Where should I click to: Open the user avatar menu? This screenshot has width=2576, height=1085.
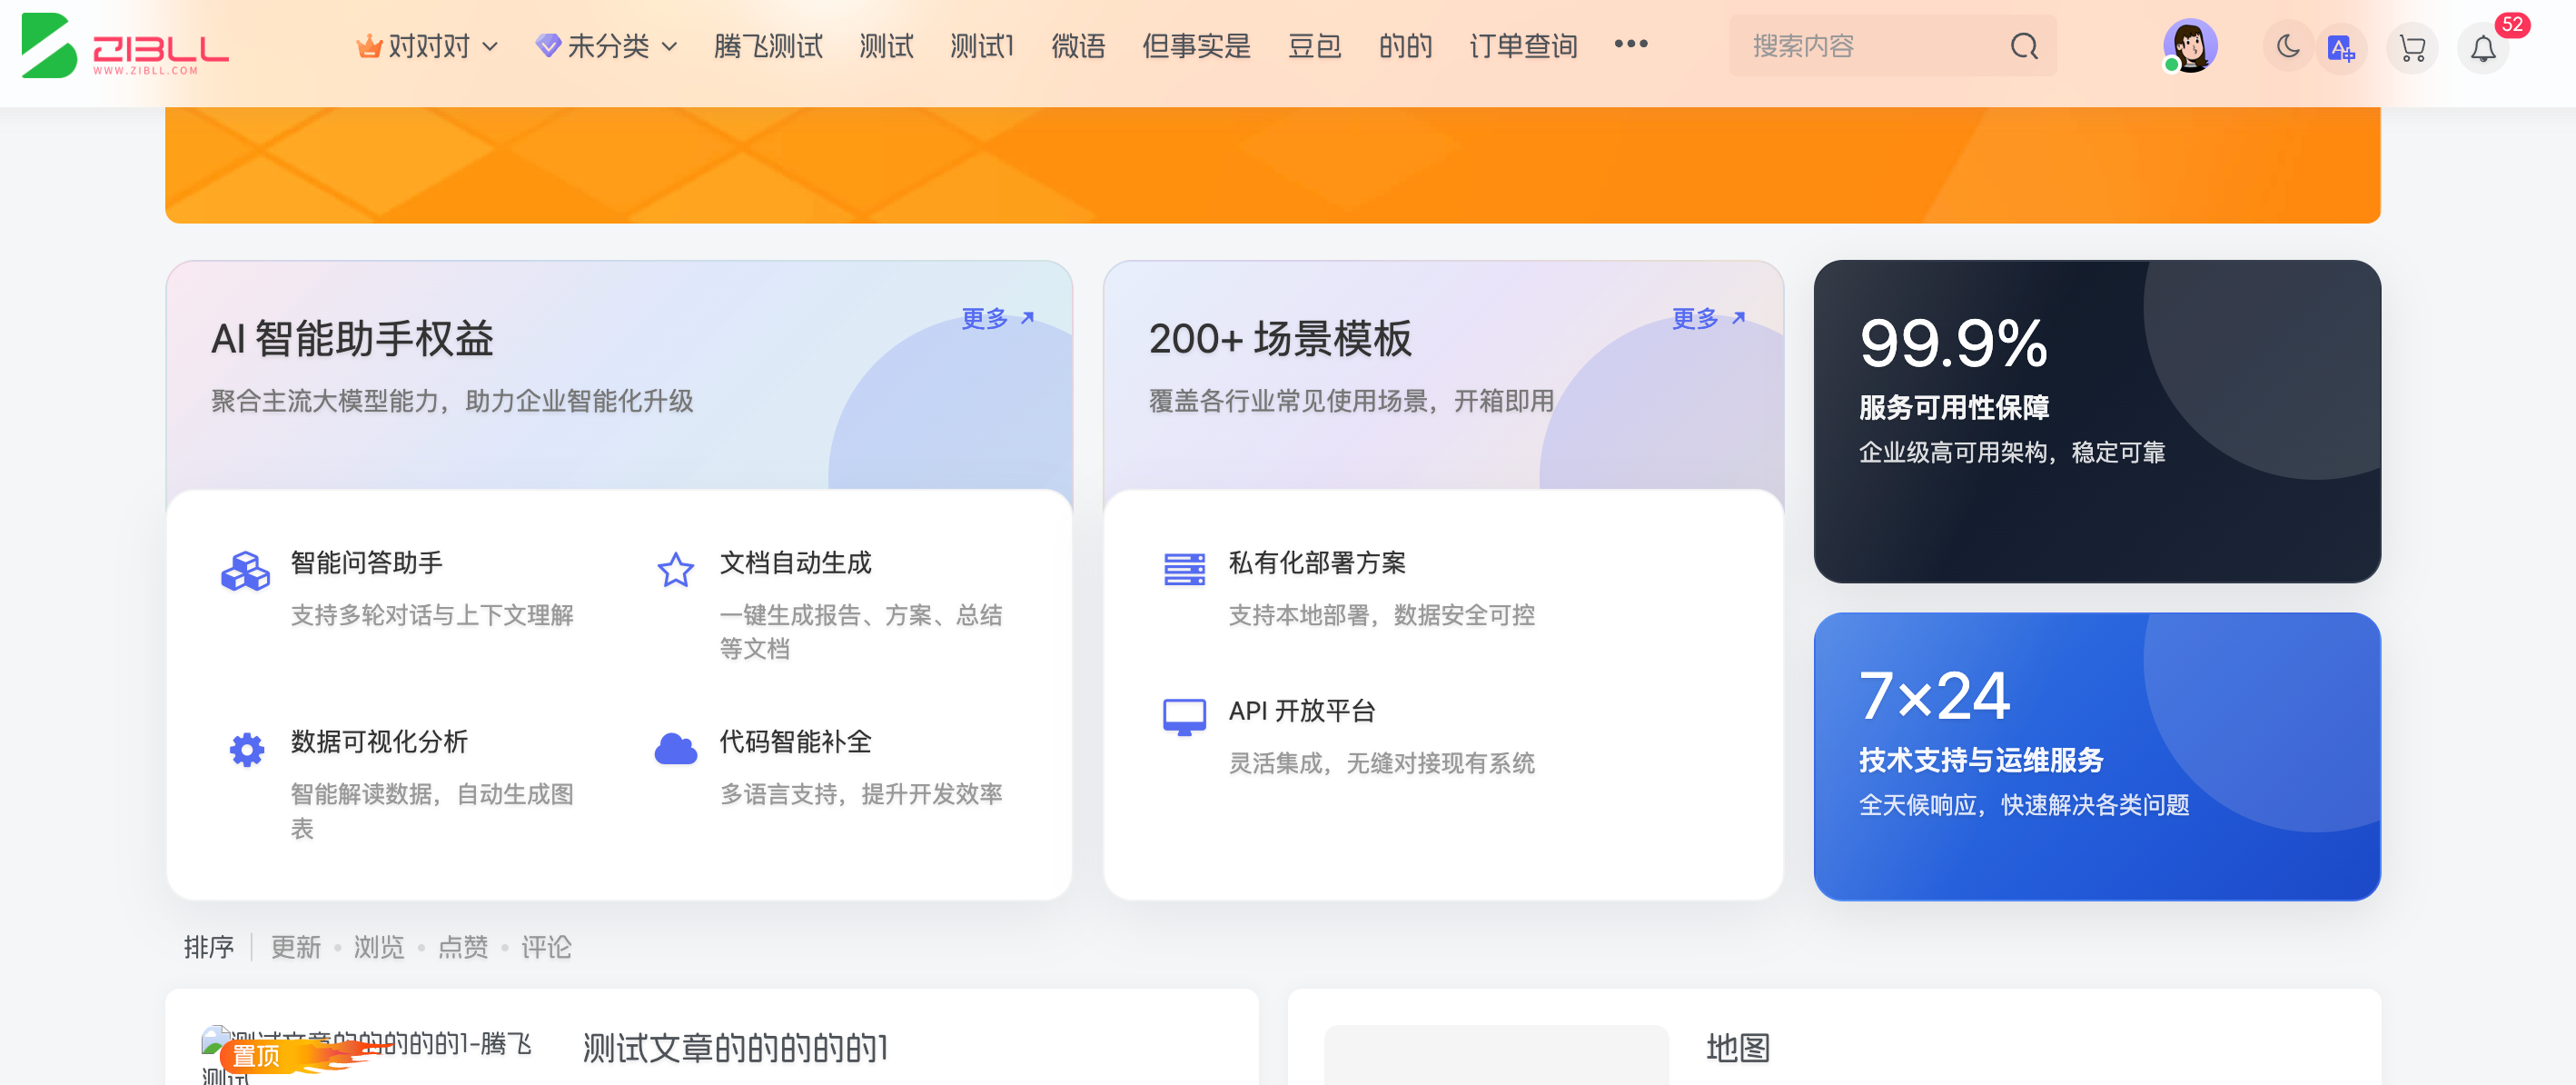[2190, 46]
